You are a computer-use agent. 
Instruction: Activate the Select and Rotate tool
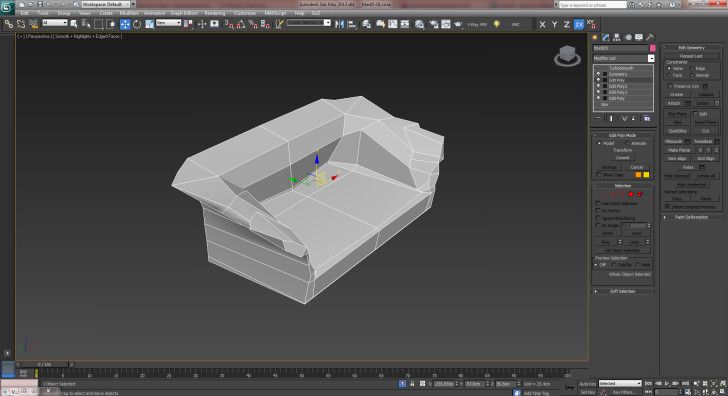(x=137, y=24)
